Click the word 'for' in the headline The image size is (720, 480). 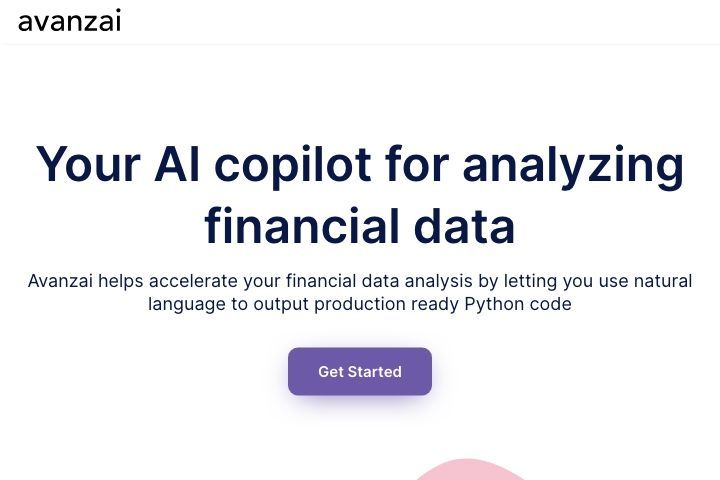click(x=416, y=164)
